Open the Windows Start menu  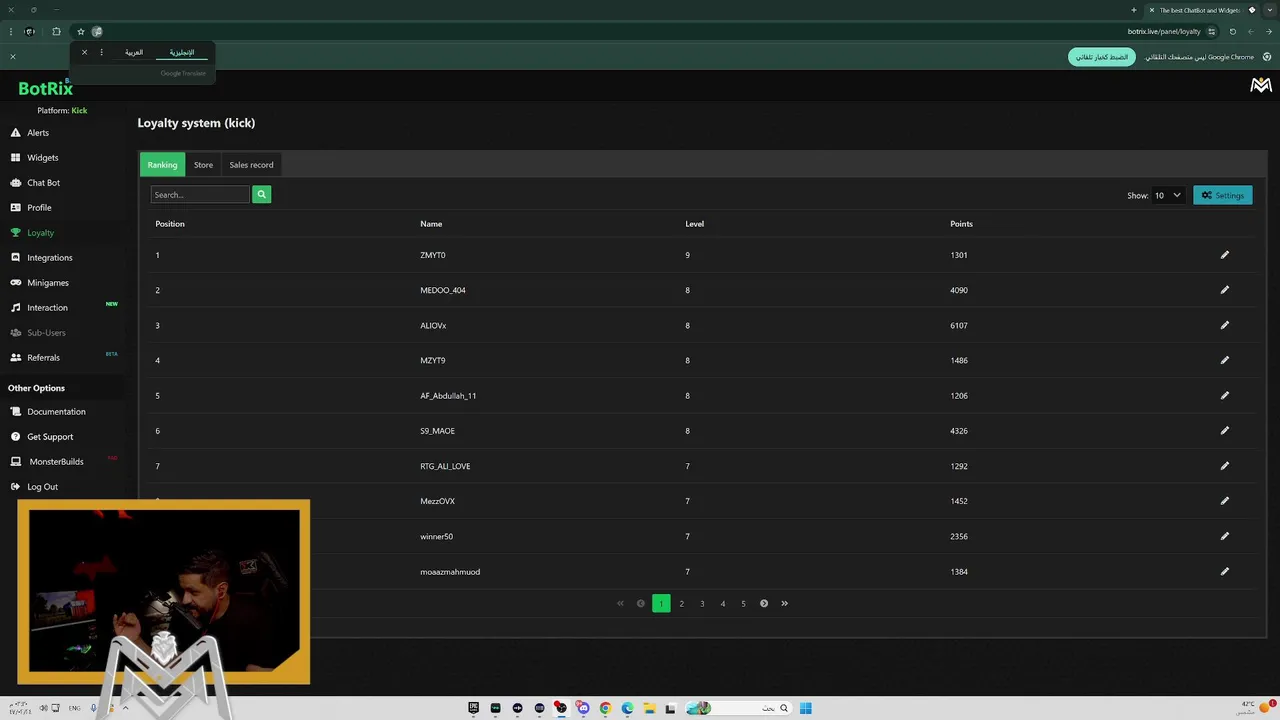805,708
